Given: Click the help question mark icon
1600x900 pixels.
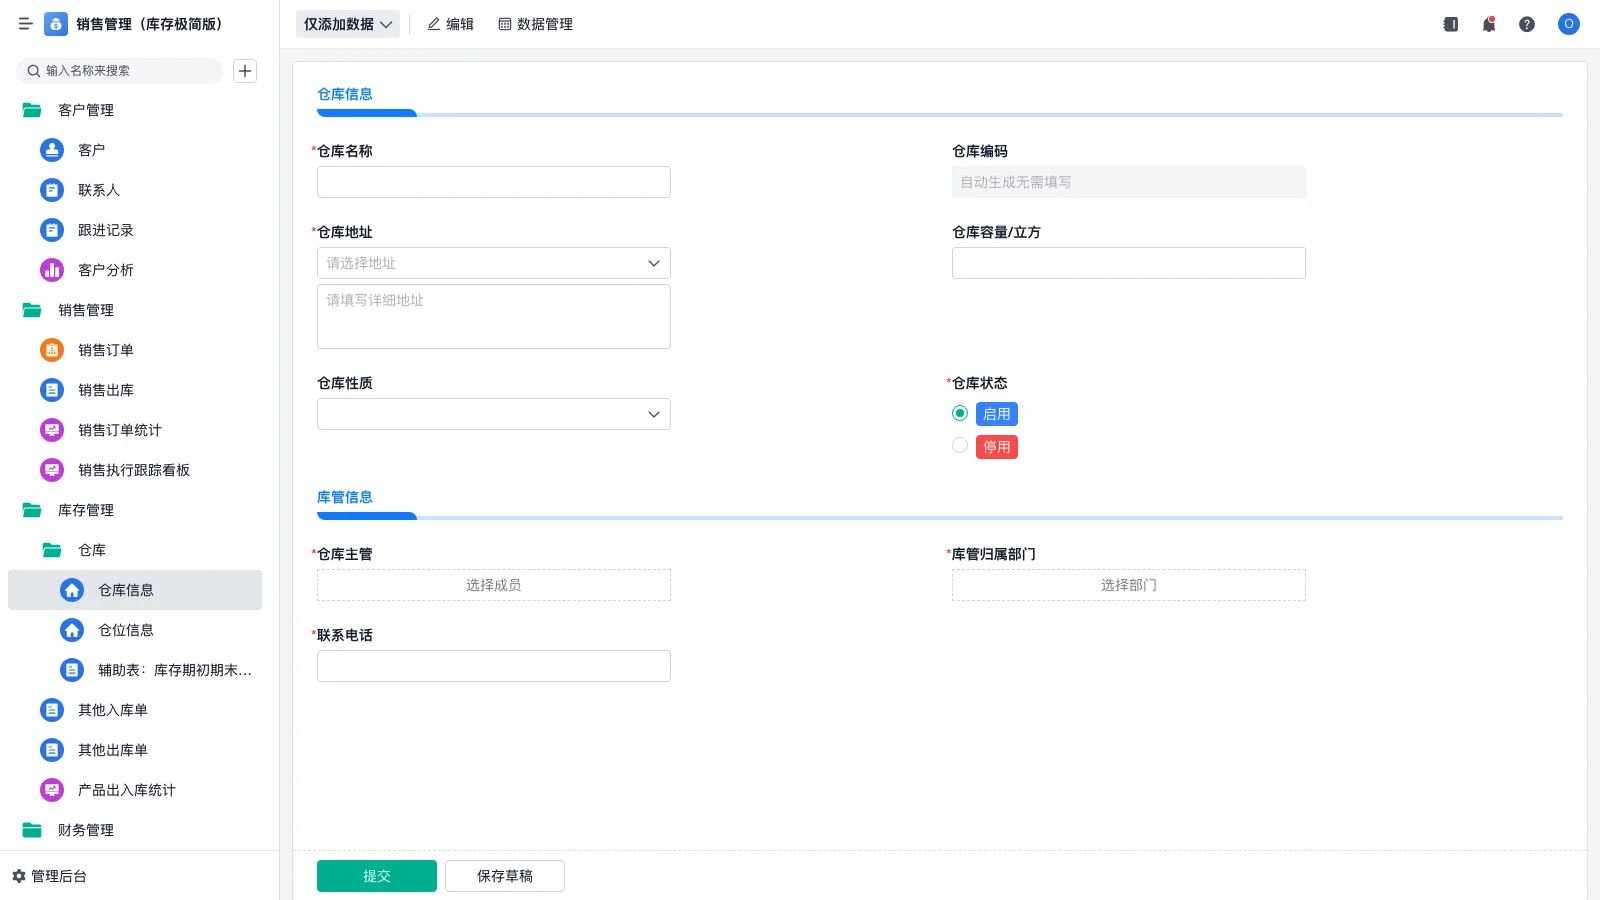Looking at the screenshot, I should coord(1527,24).
